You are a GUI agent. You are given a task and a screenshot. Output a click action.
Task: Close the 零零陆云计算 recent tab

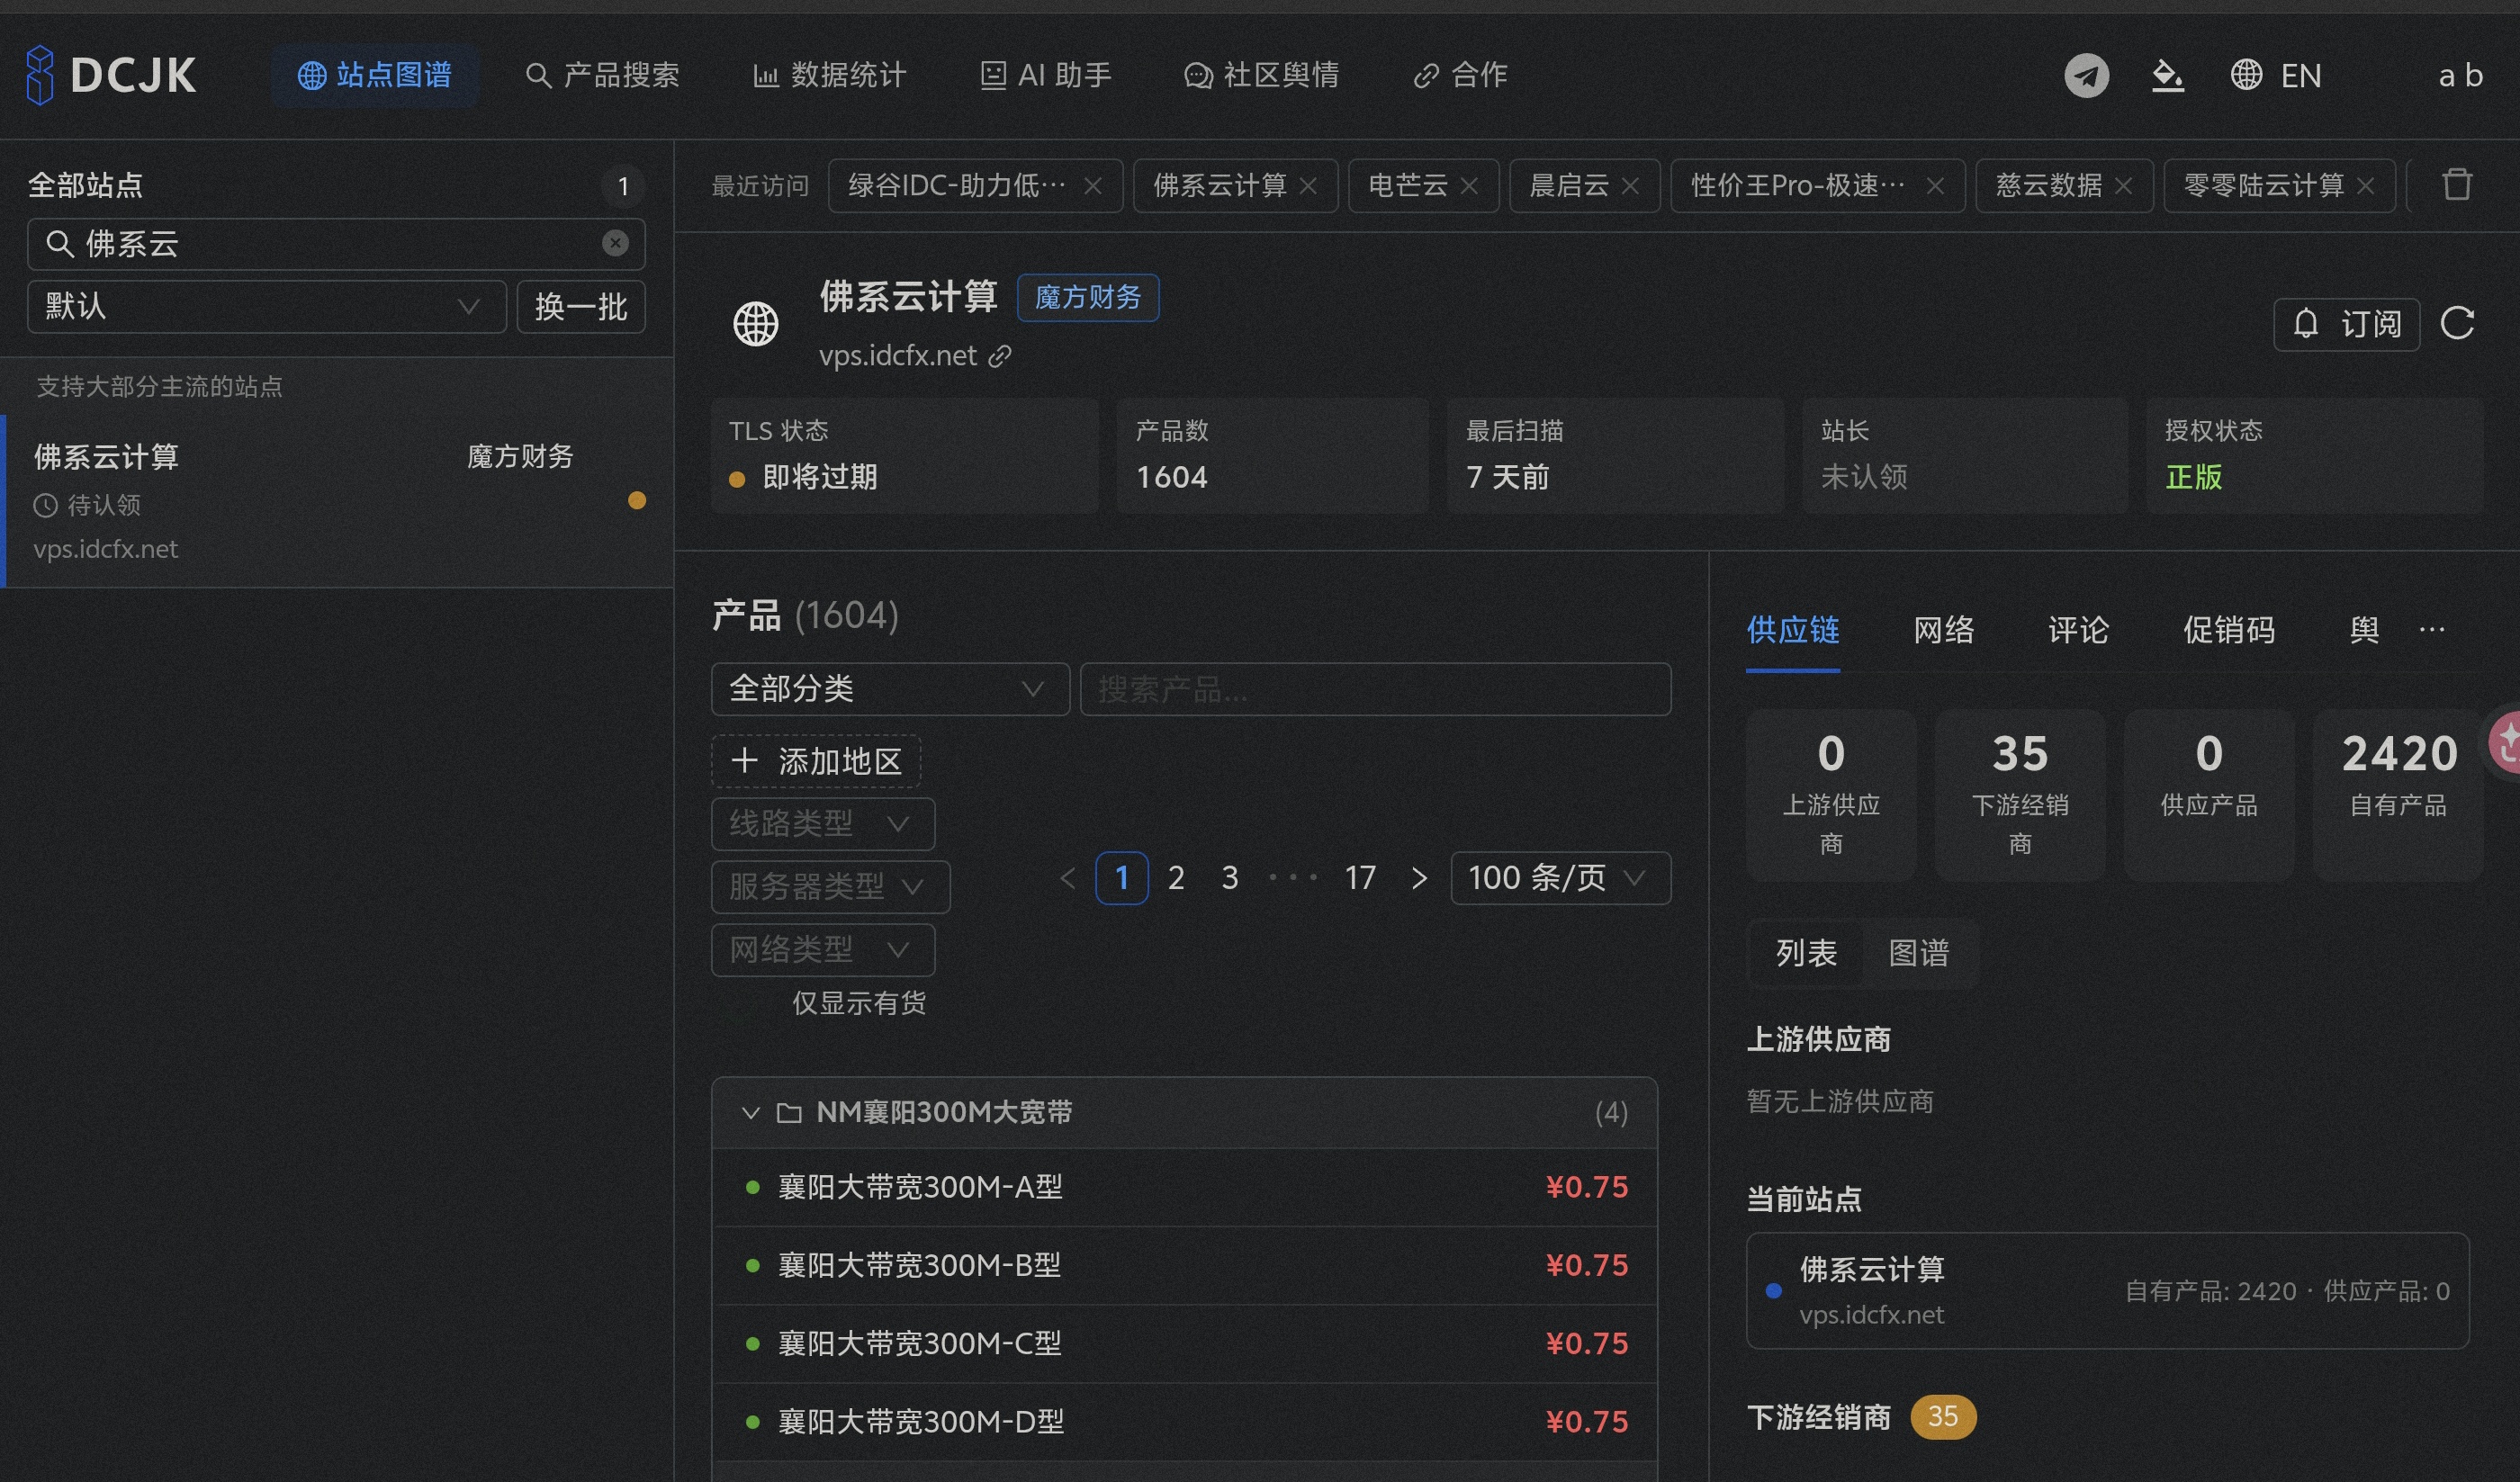pyautogui.click(x=2365, y=186)
